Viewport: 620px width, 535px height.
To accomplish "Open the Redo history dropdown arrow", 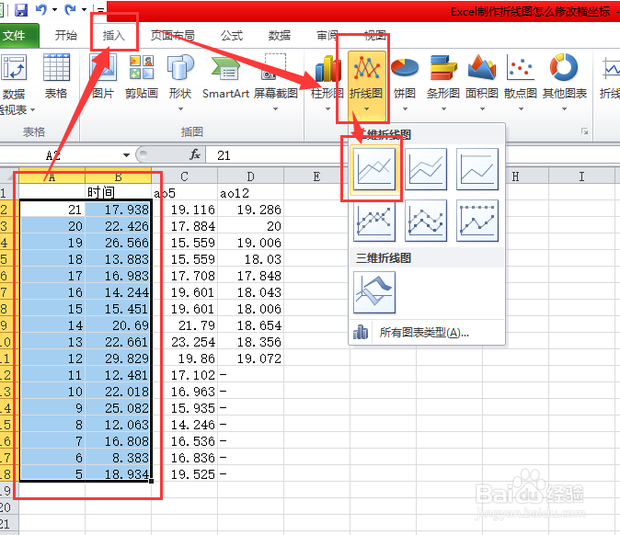I will click(x=84, y=9).
